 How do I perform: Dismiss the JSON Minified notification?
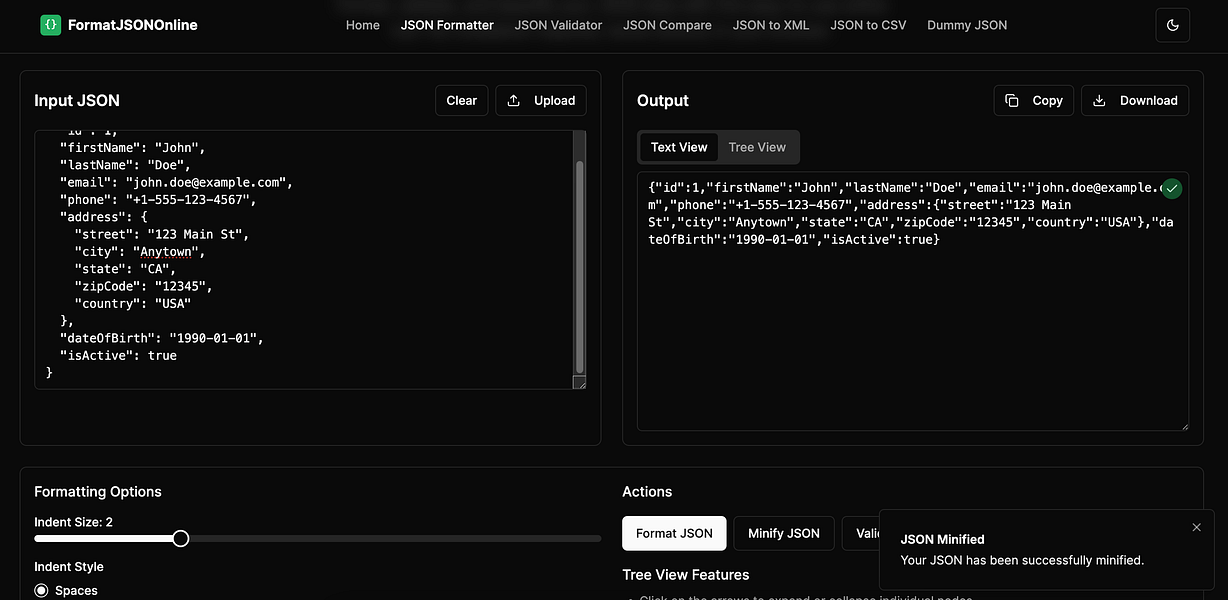1196,527
